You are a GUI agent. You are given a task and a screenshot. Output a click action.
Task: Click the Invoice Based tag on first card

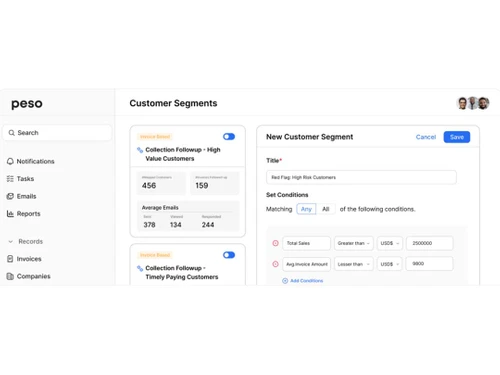point(155,137)
